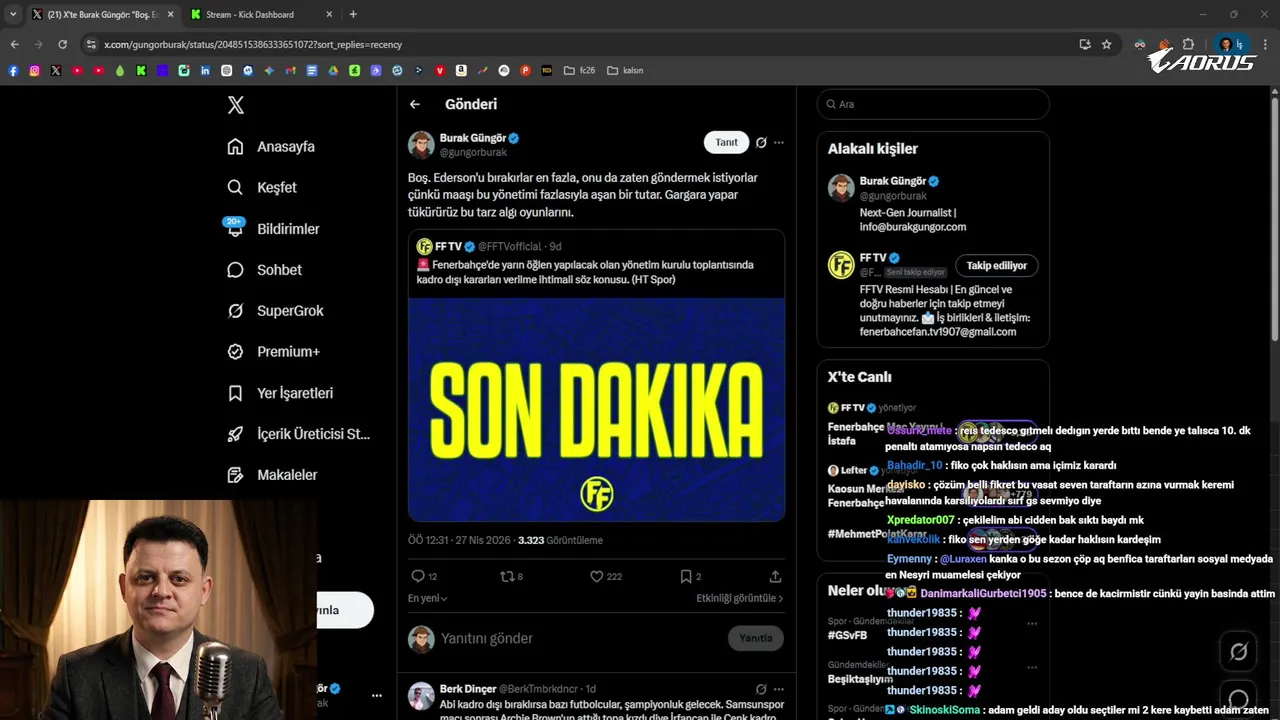This screenshot has width=1280, height=720.
Task: Bookmark this page with the star
Action: pos(1106,44)
